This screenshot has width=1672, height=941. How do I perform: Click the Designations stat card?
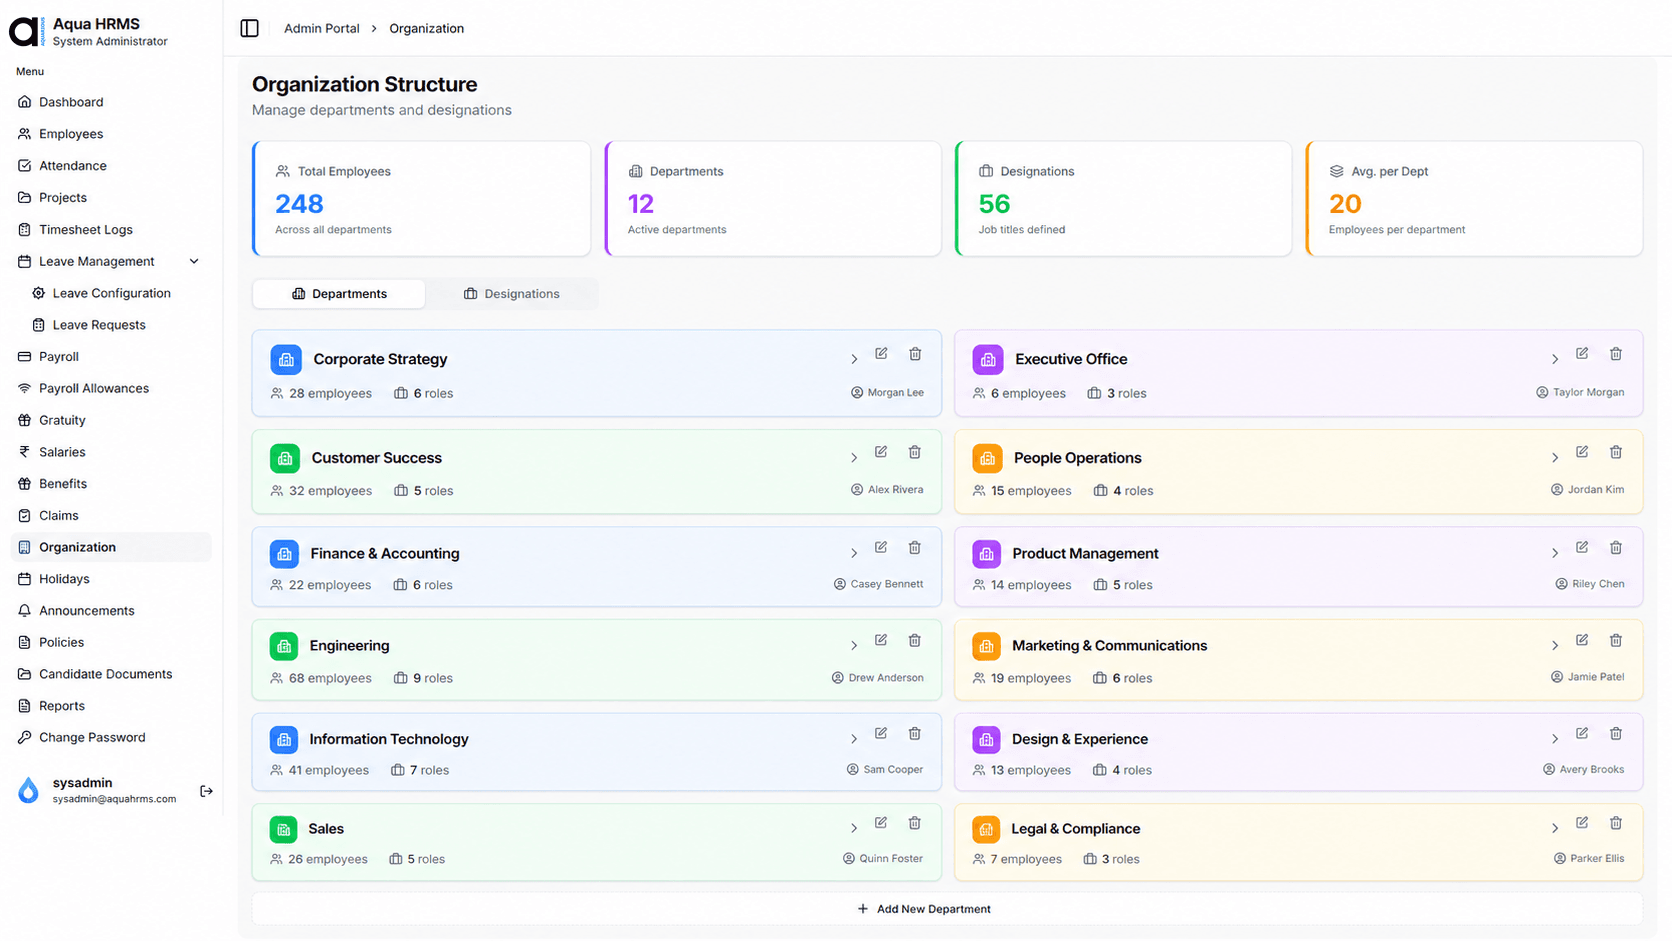tap(1123, 198)
